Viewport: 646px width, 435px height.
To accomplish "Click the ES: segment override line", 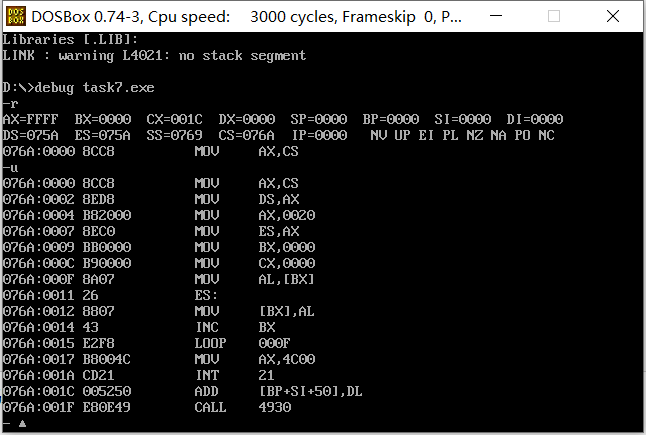I will coord(110,295).
